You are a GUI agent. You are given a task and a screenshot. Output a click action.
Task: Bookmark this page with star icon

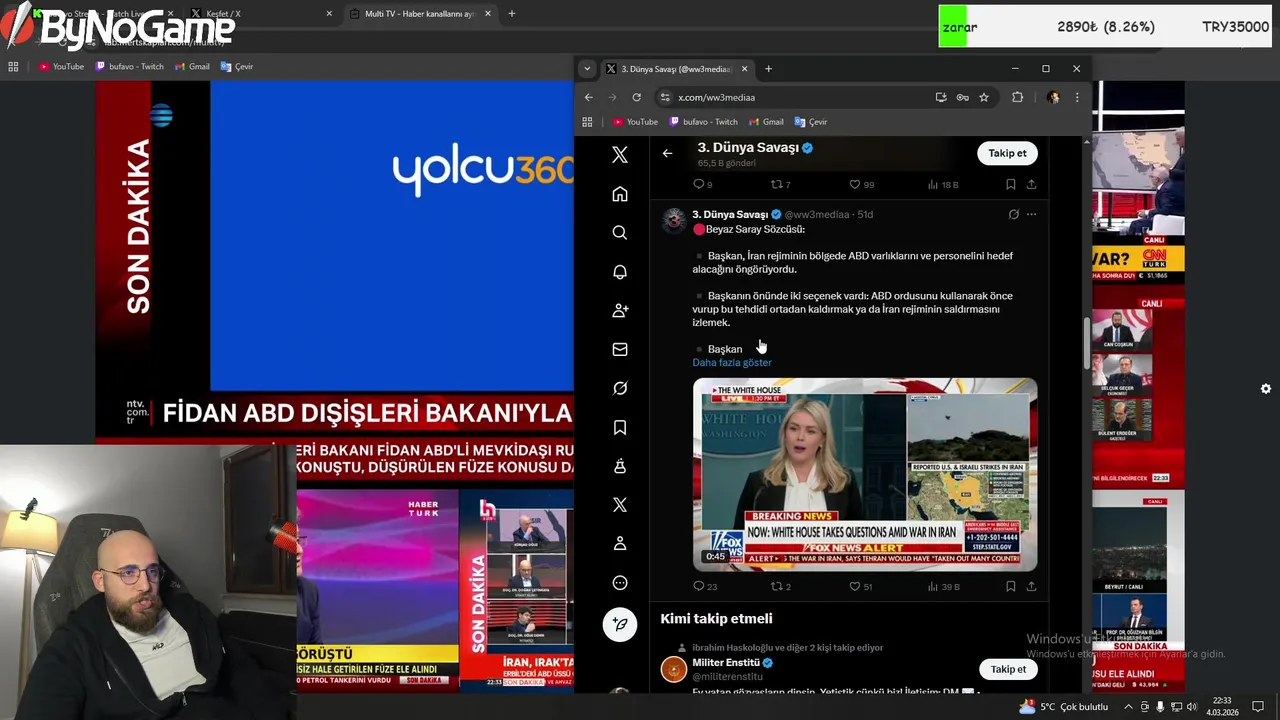(x=984, y=97)
